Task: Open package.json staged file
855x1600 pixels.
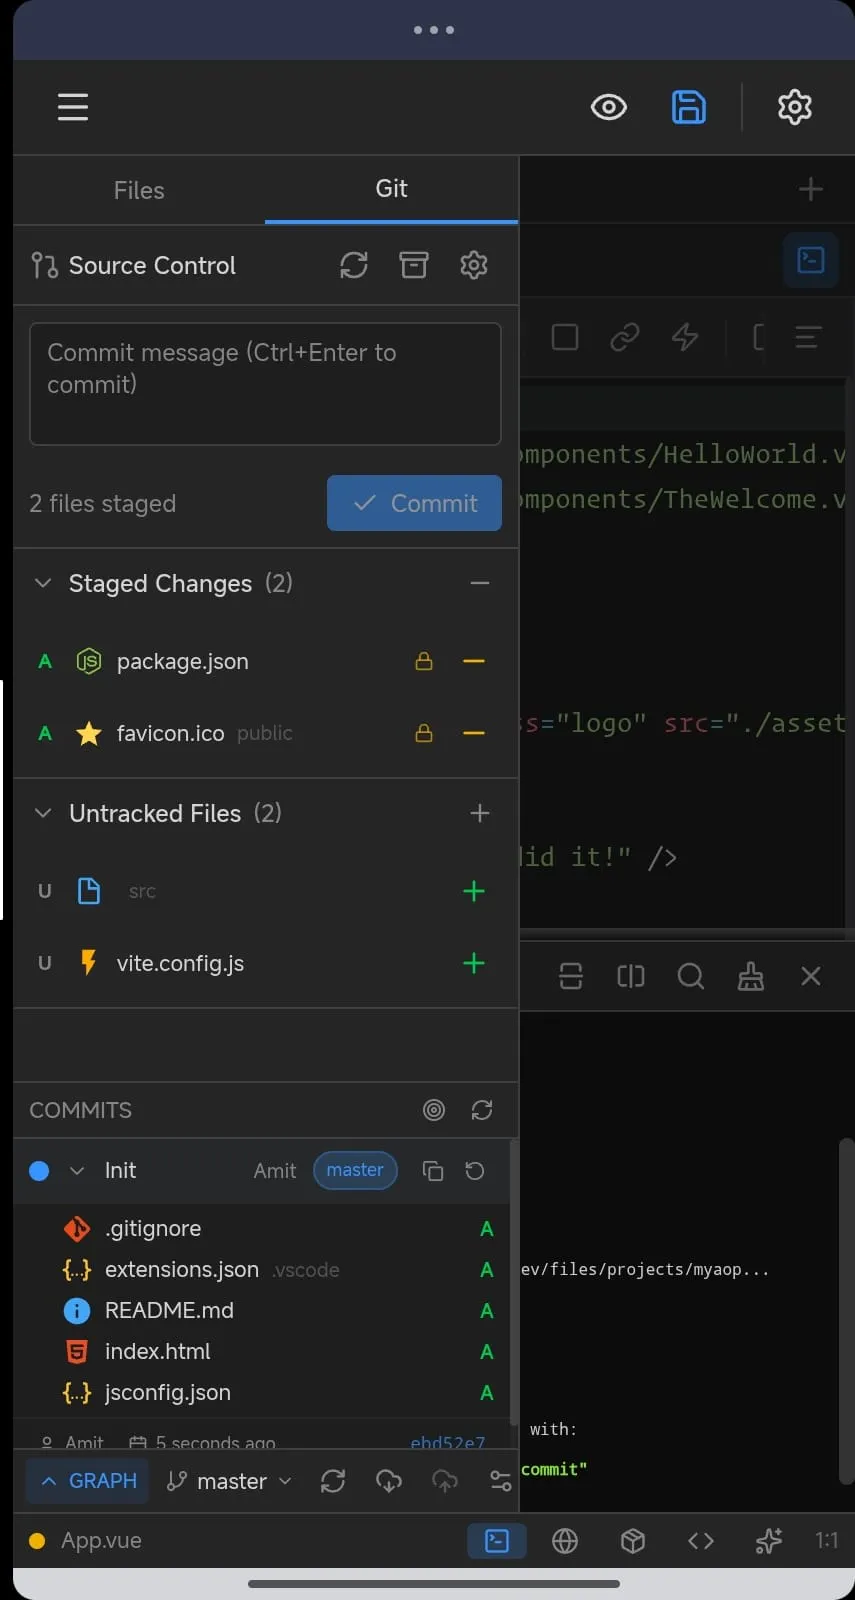Action: 183,662
